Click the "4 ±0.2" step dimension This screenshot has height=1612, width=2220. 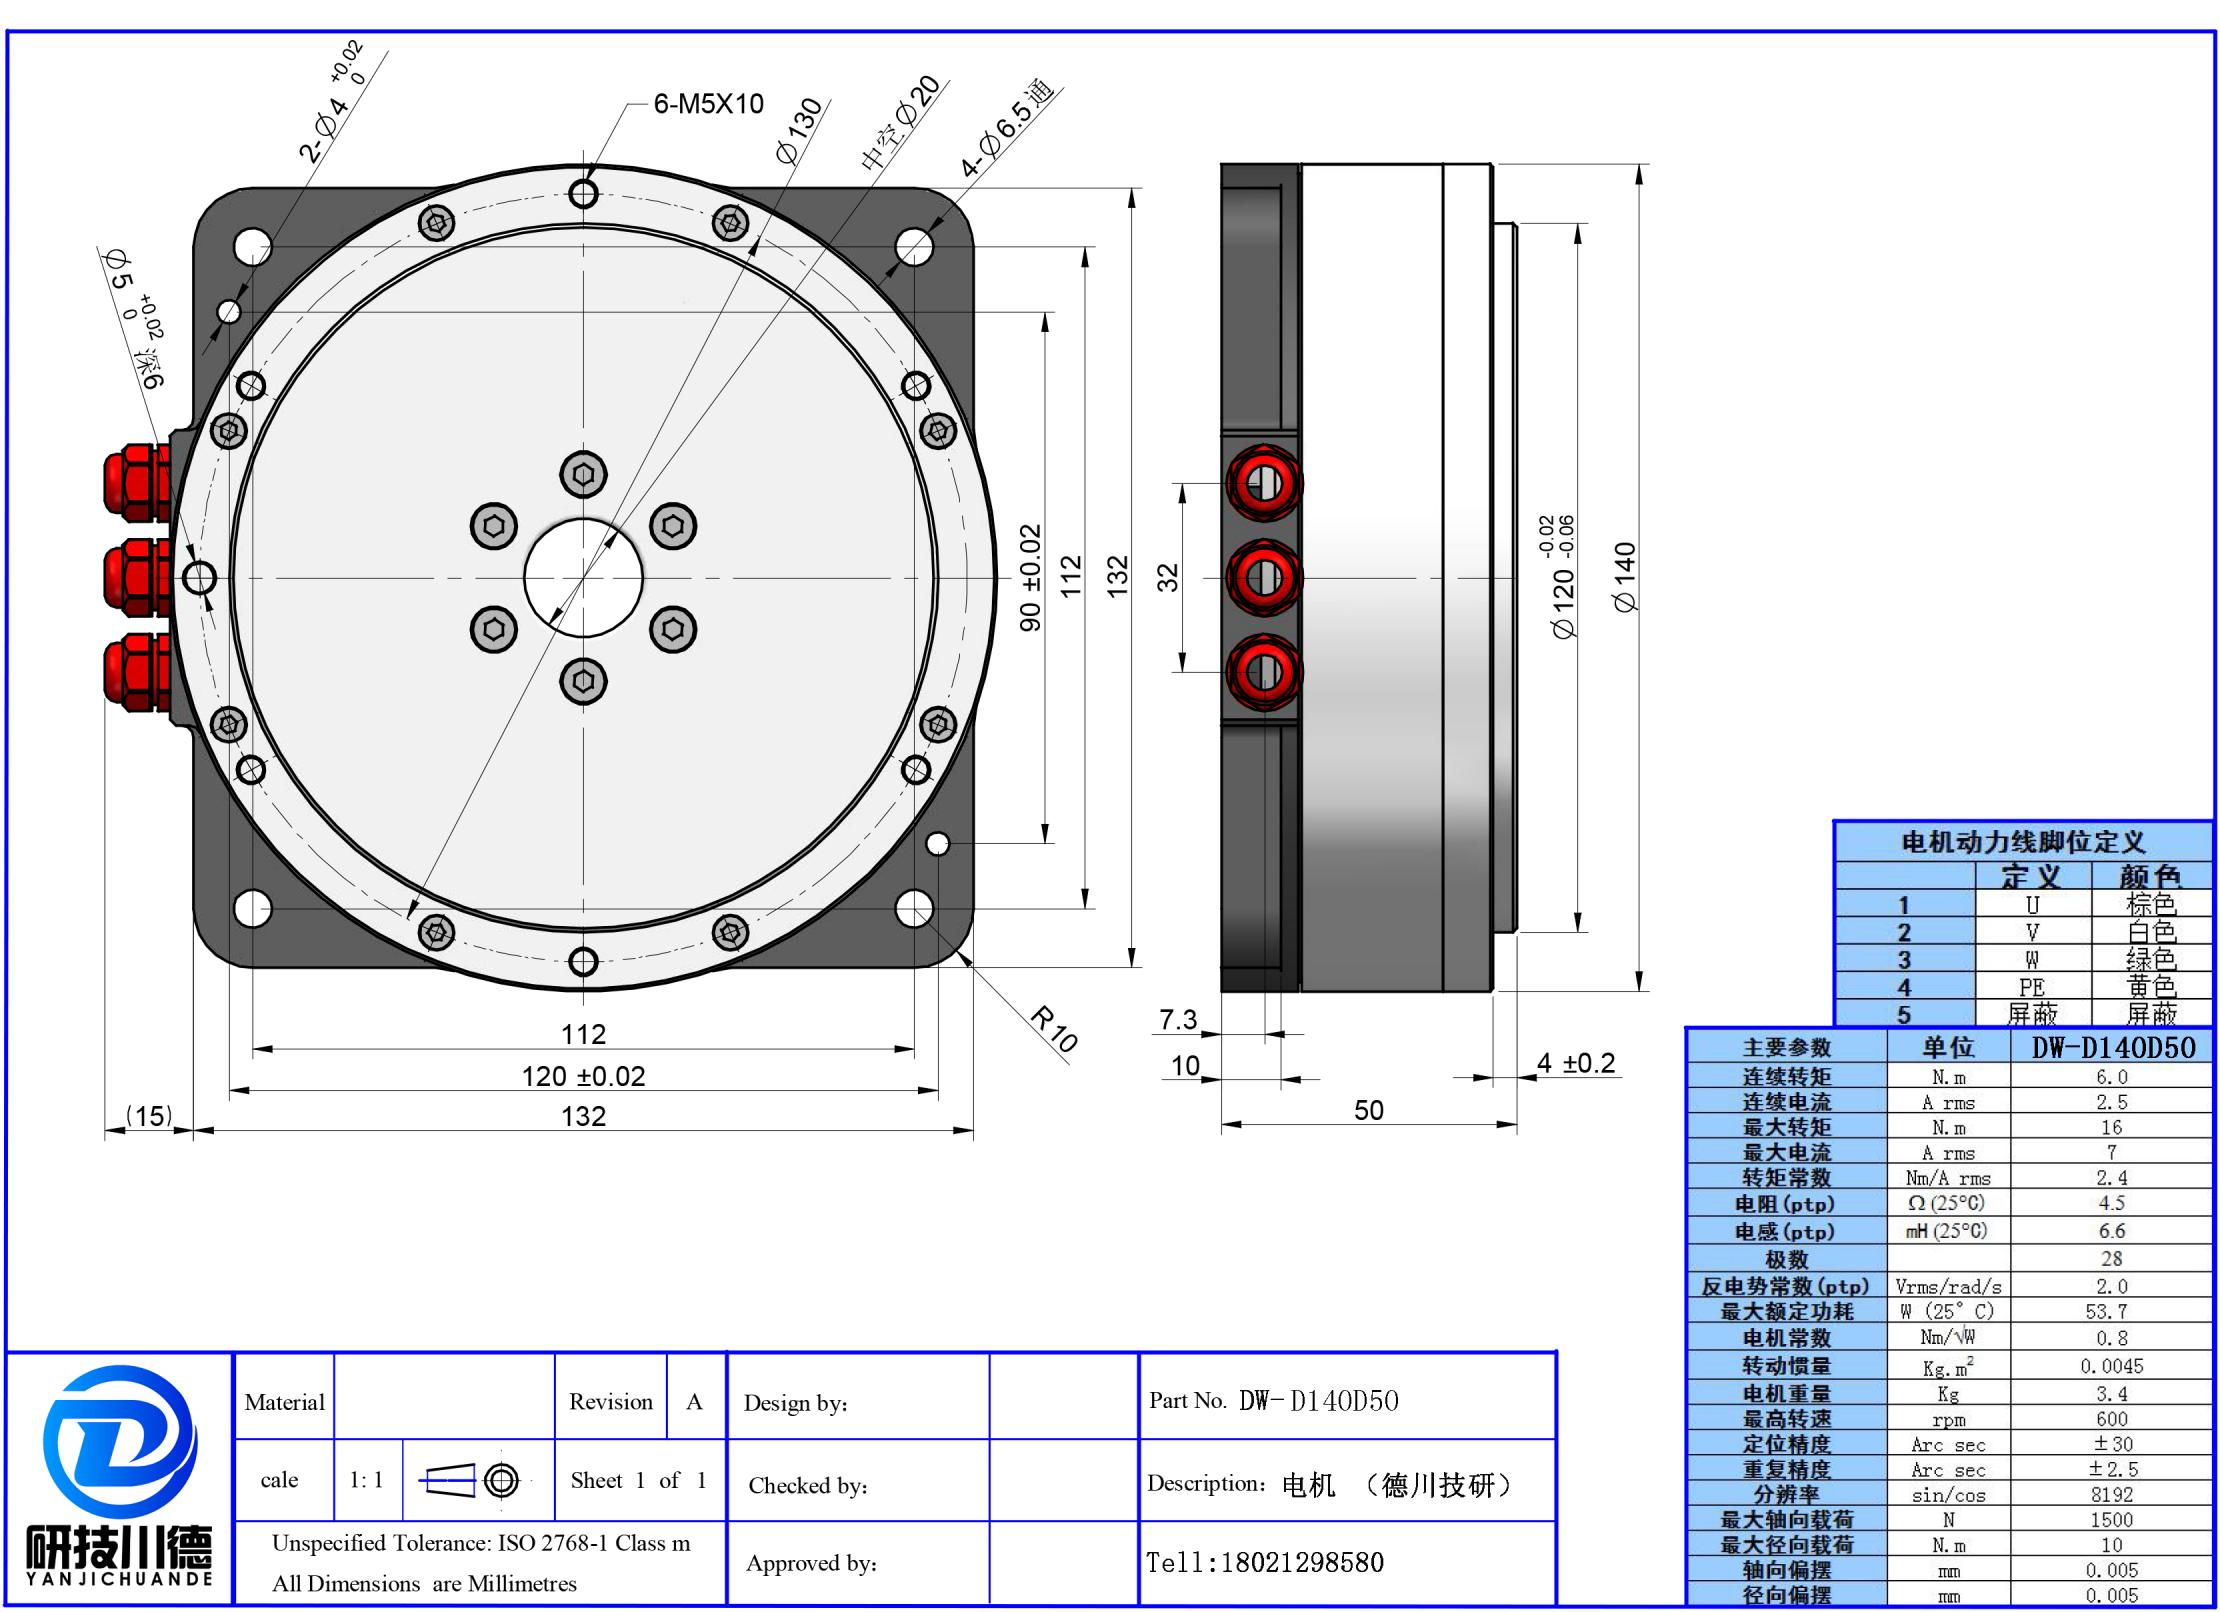point(1576,1063)
